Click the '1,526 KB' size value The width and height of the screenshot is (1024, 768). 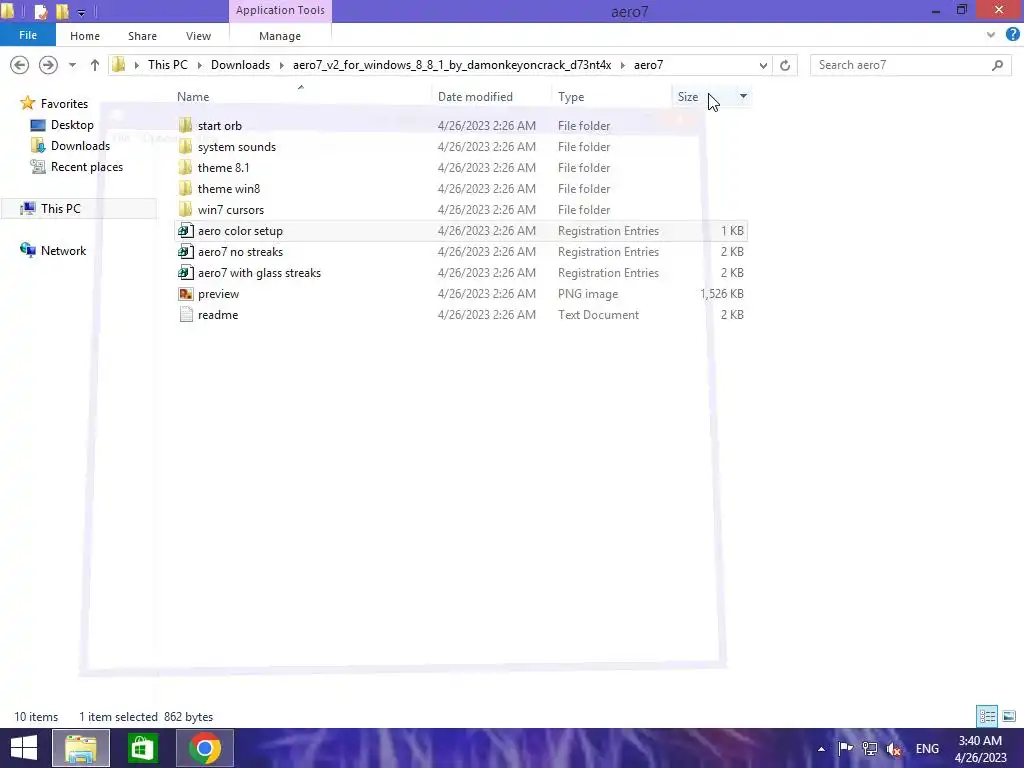[x=722, y=294]
